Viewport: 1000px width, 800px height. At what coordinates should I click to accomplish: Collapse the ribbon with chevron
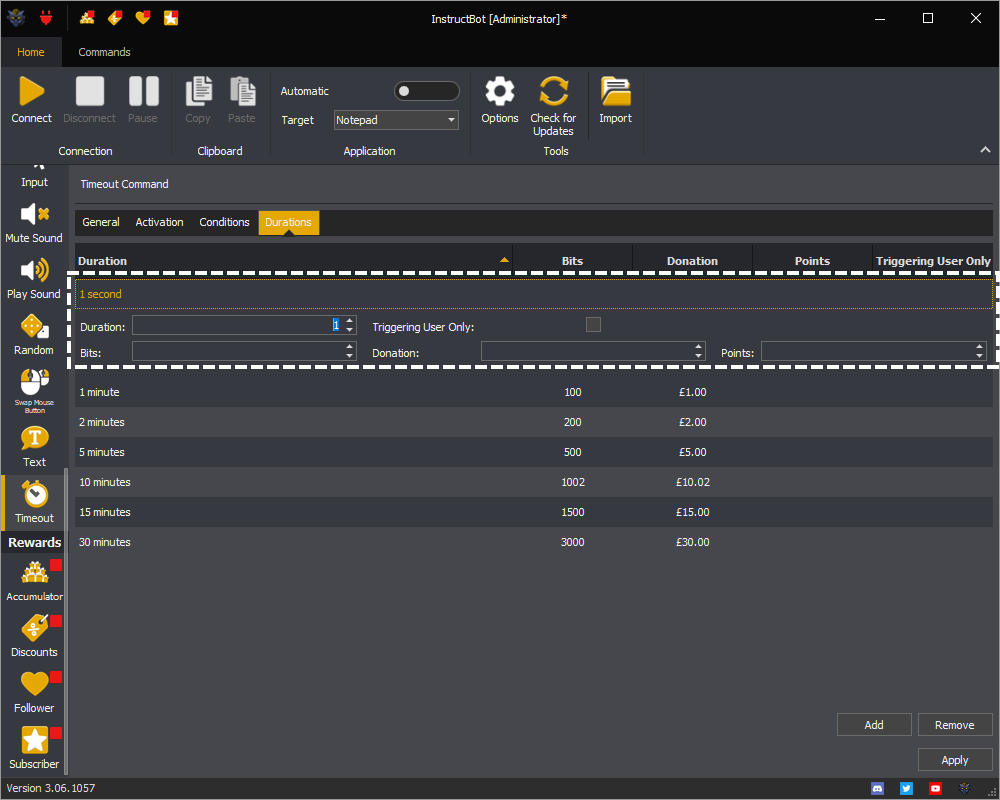[985, 150]
